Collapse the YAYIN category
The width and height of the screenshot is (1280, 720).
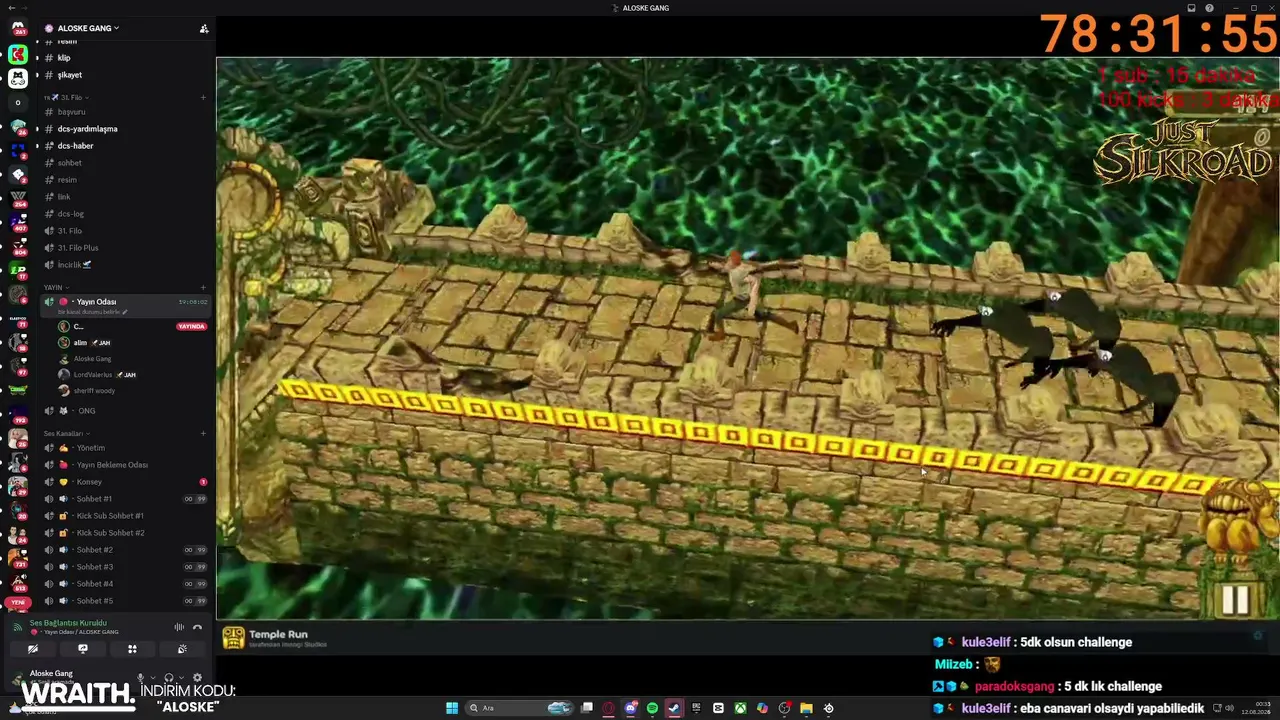[55, 287]
